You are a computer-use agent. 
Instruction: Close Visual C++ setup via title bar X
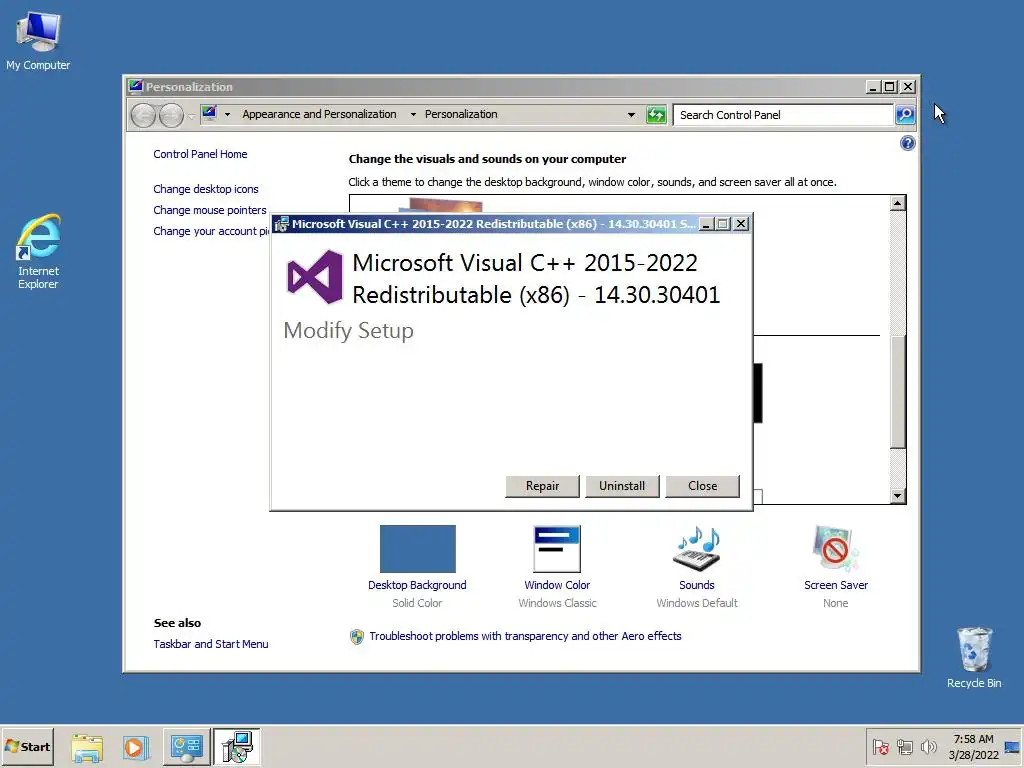(x=741, y=224)
